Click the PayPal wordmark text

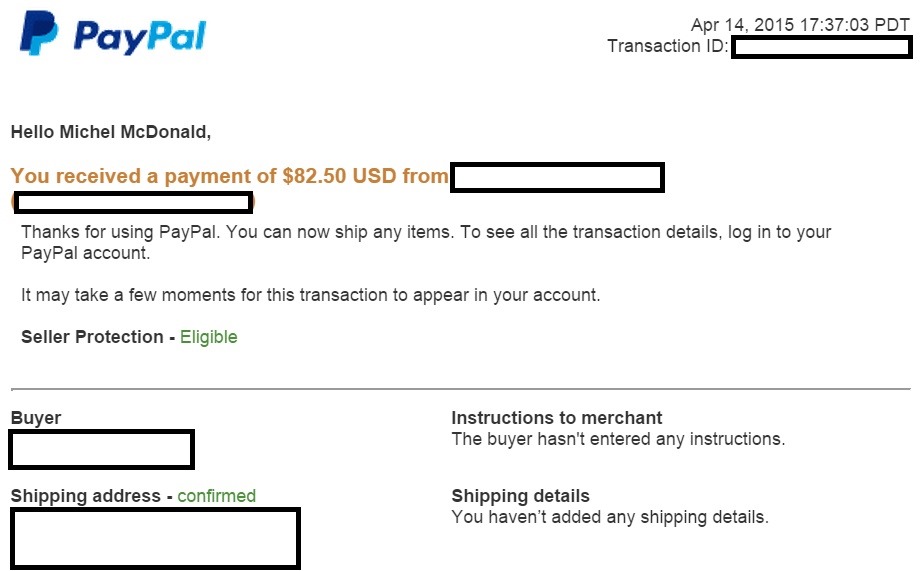click(139, 37)
